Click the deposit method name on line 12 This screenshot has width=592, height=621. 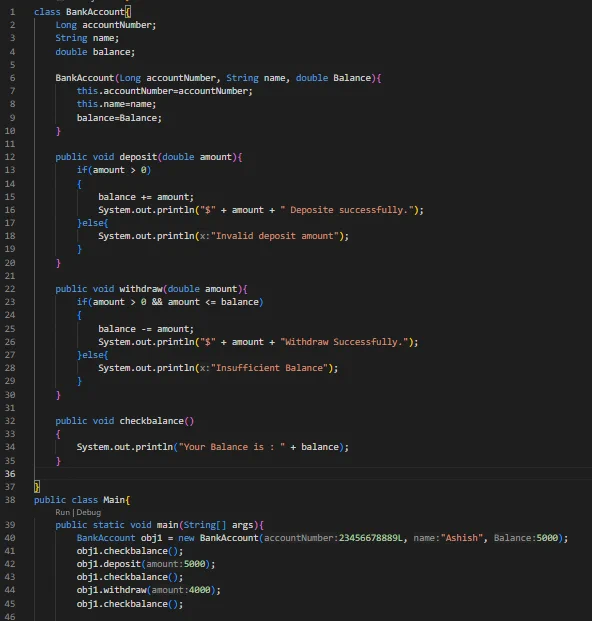(138, 157)
